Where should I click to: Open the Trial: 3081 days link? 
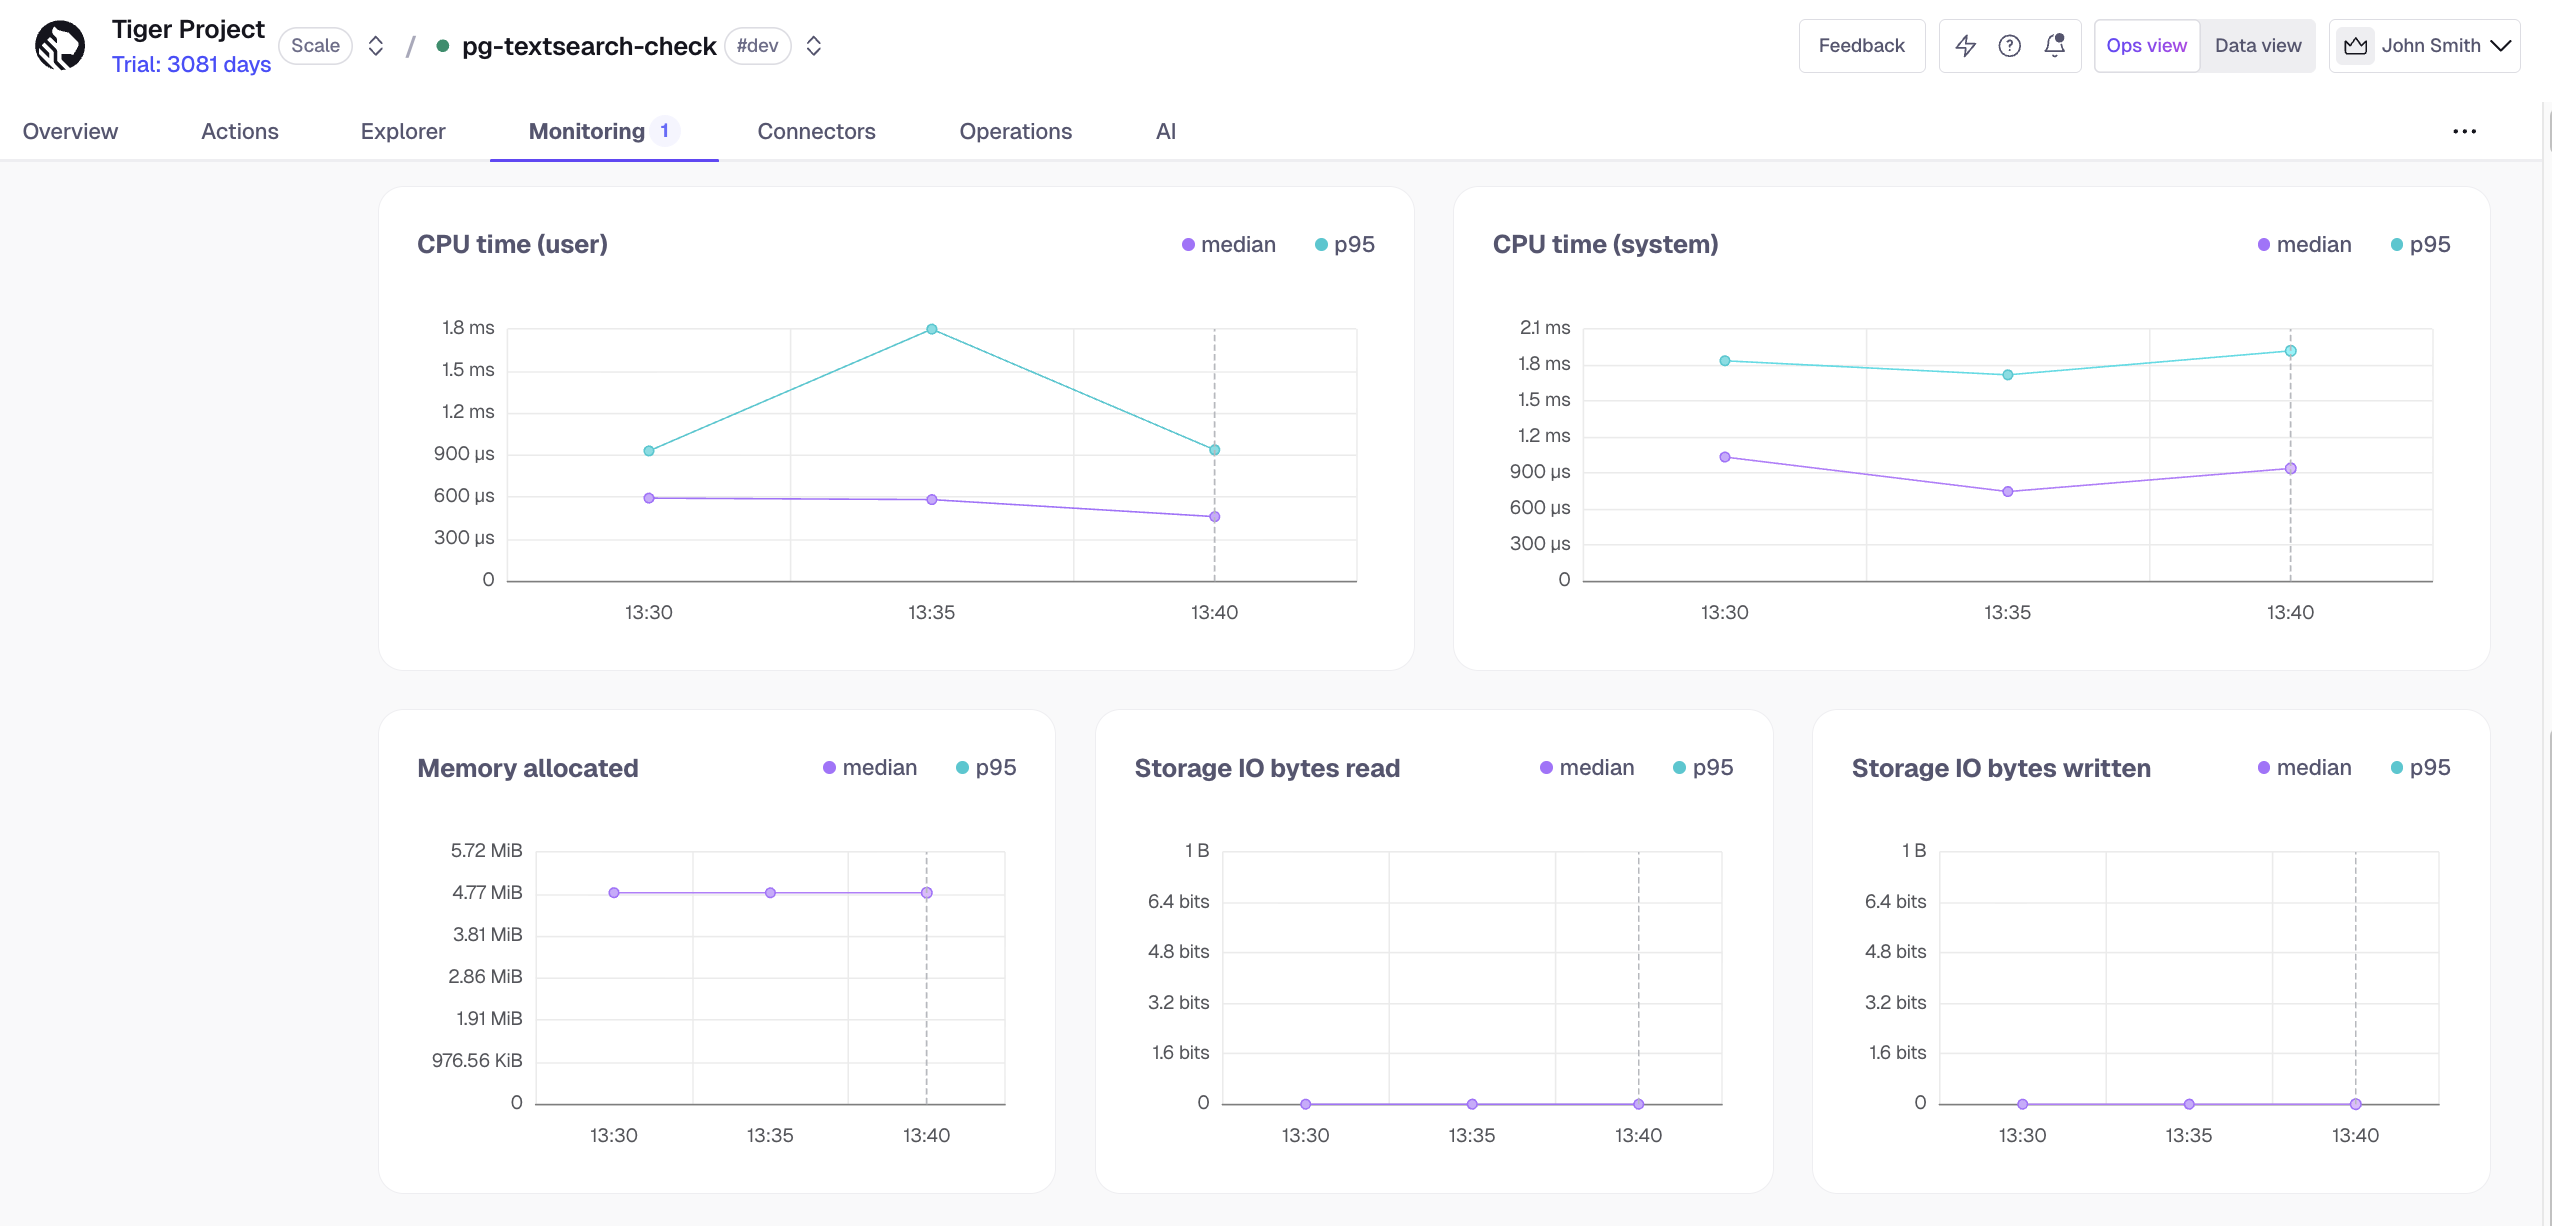pos(190,64)
